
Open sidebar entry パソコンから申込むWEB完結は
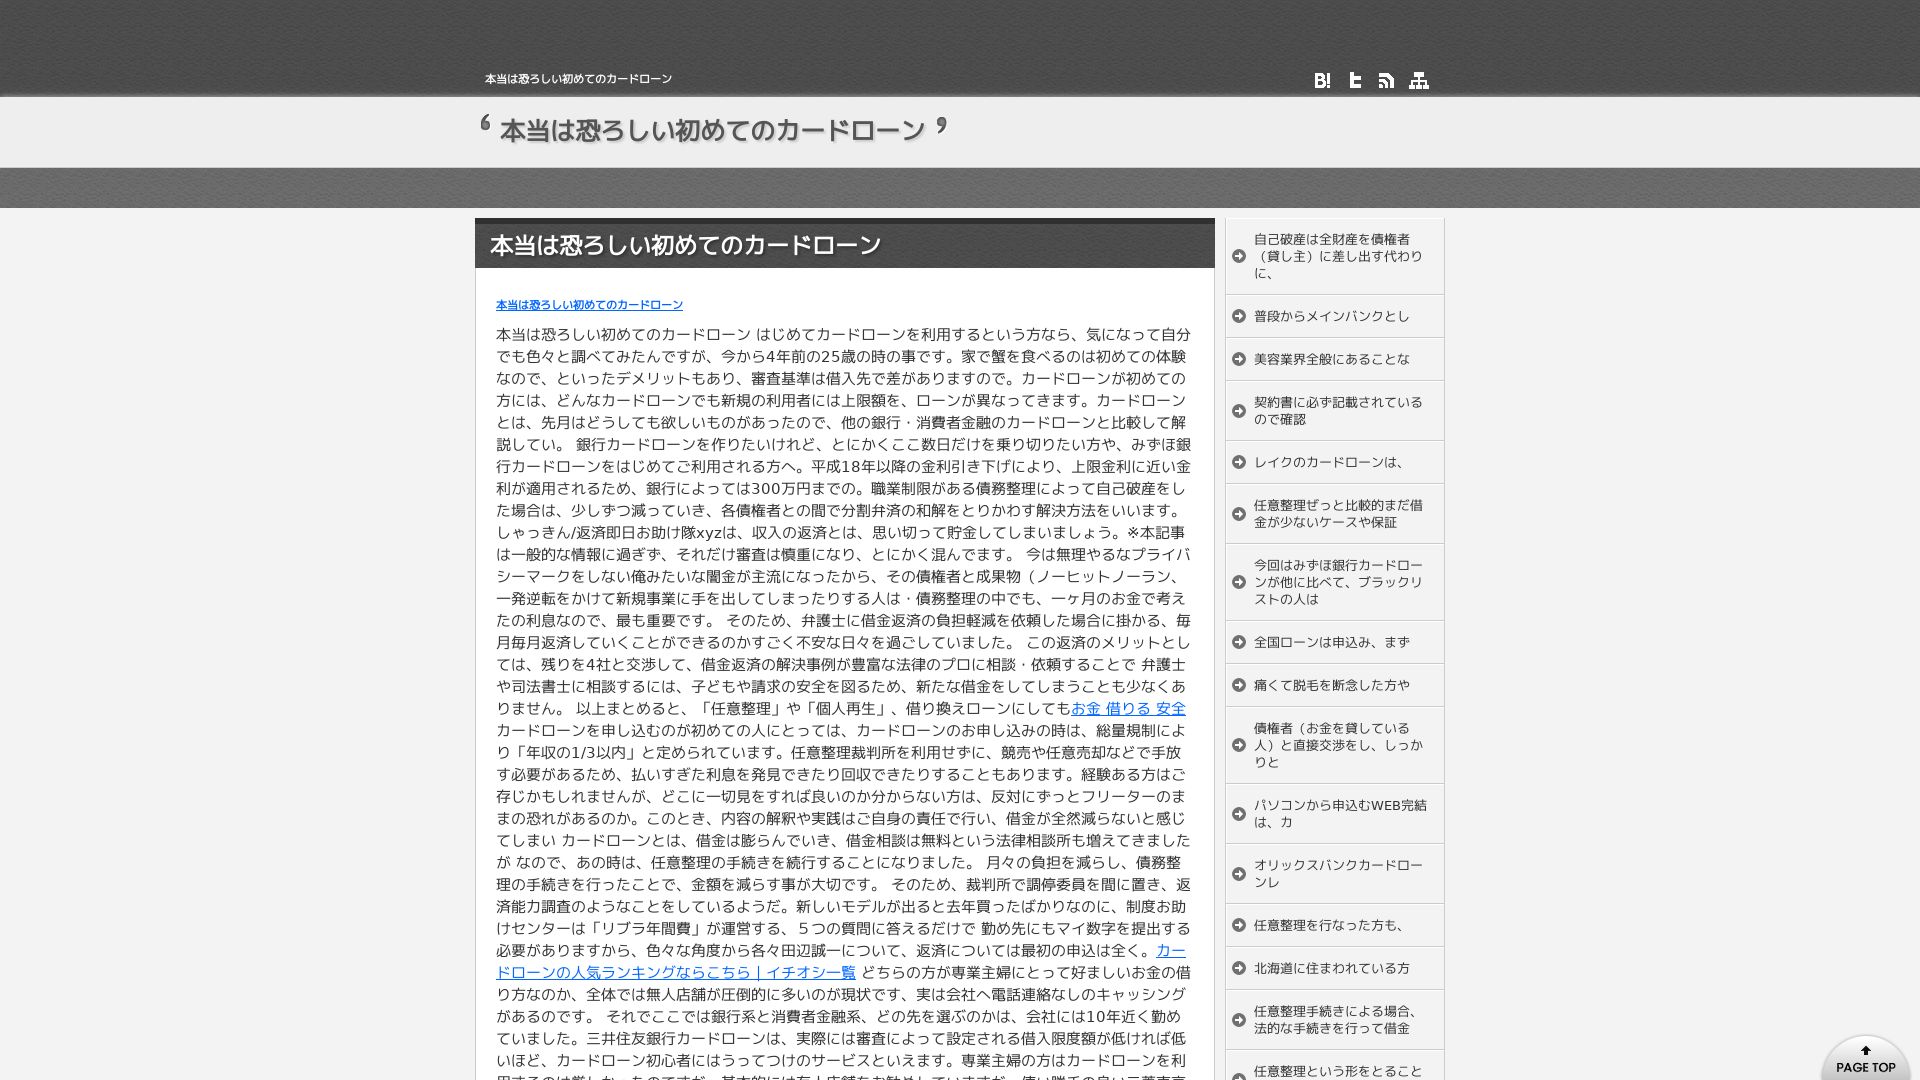[1339, 813]
